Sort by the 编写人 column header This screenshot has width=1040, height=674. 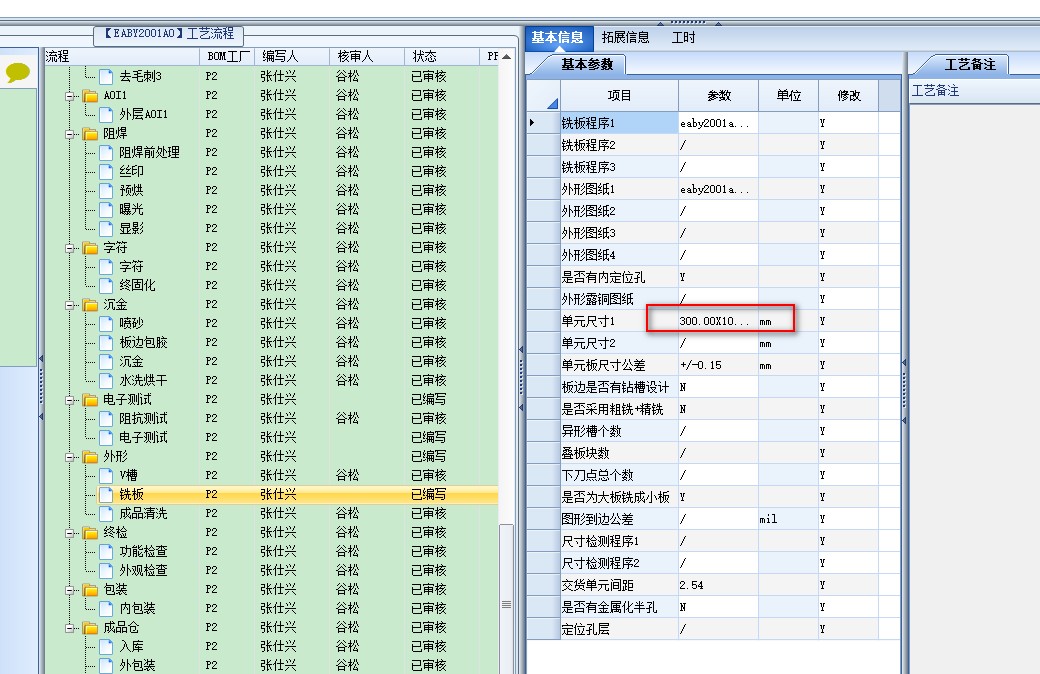pos(292,56)
